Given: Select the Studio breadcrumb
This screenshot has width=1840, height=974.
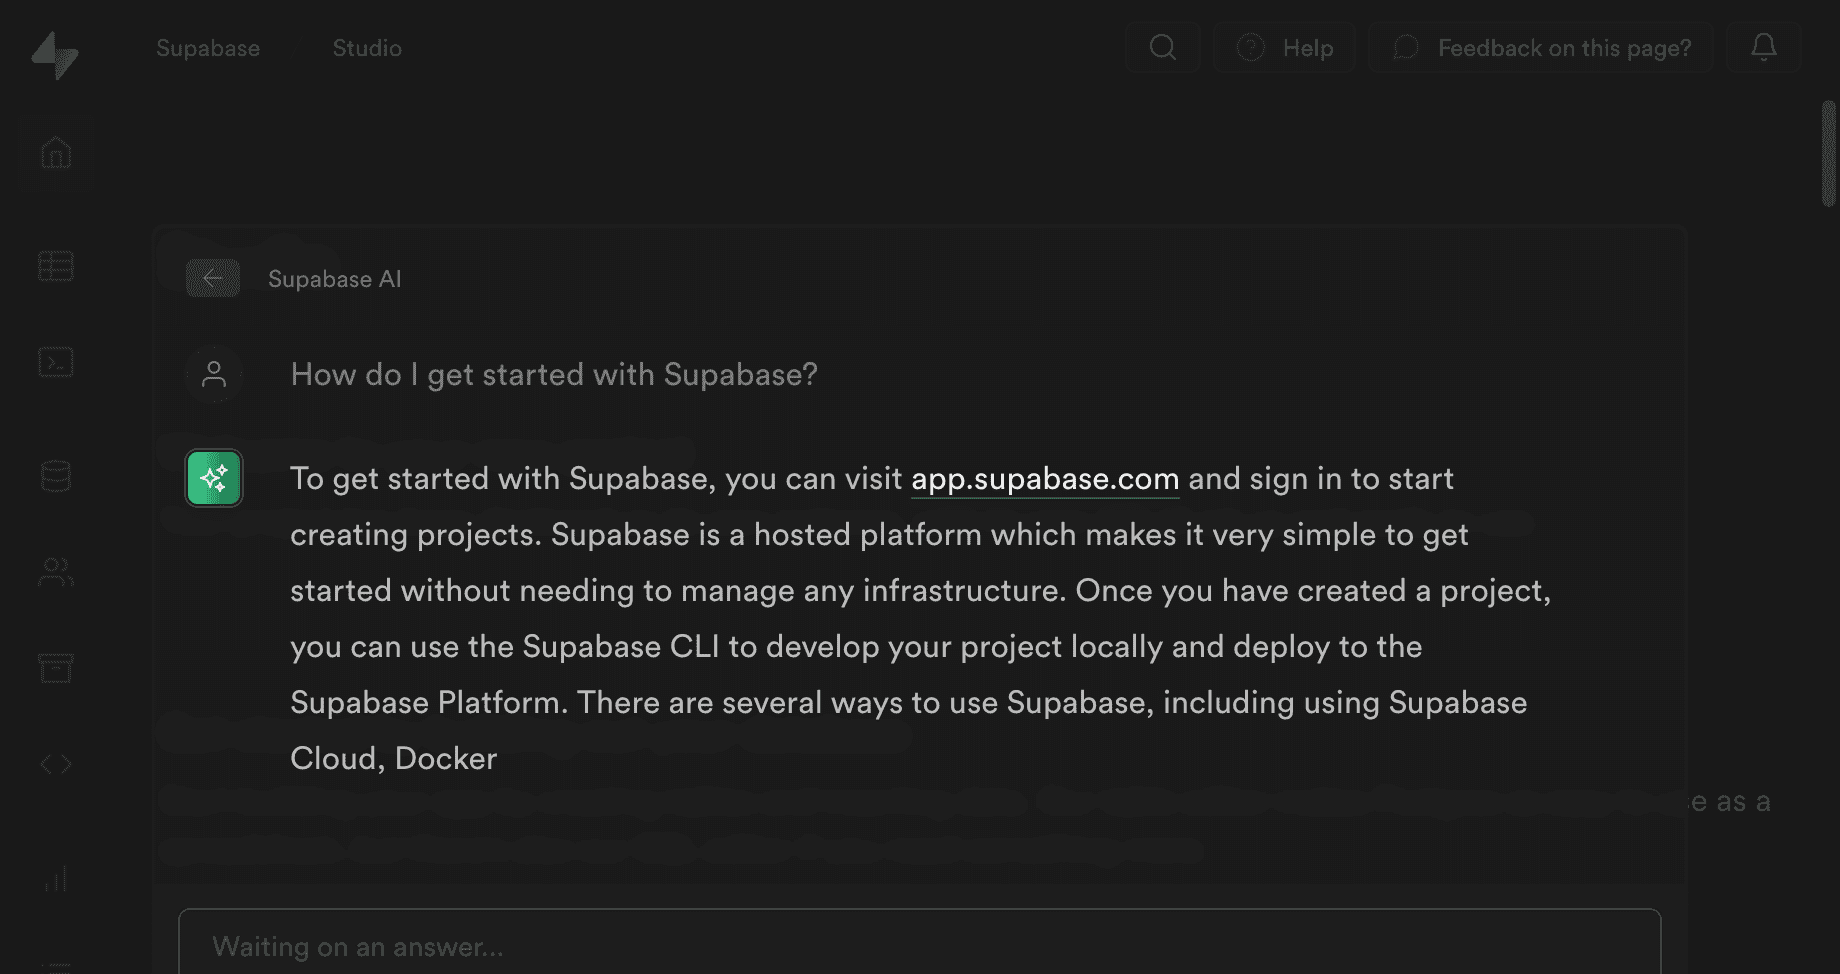Looking at the screenshot, I should coord(367,48).
